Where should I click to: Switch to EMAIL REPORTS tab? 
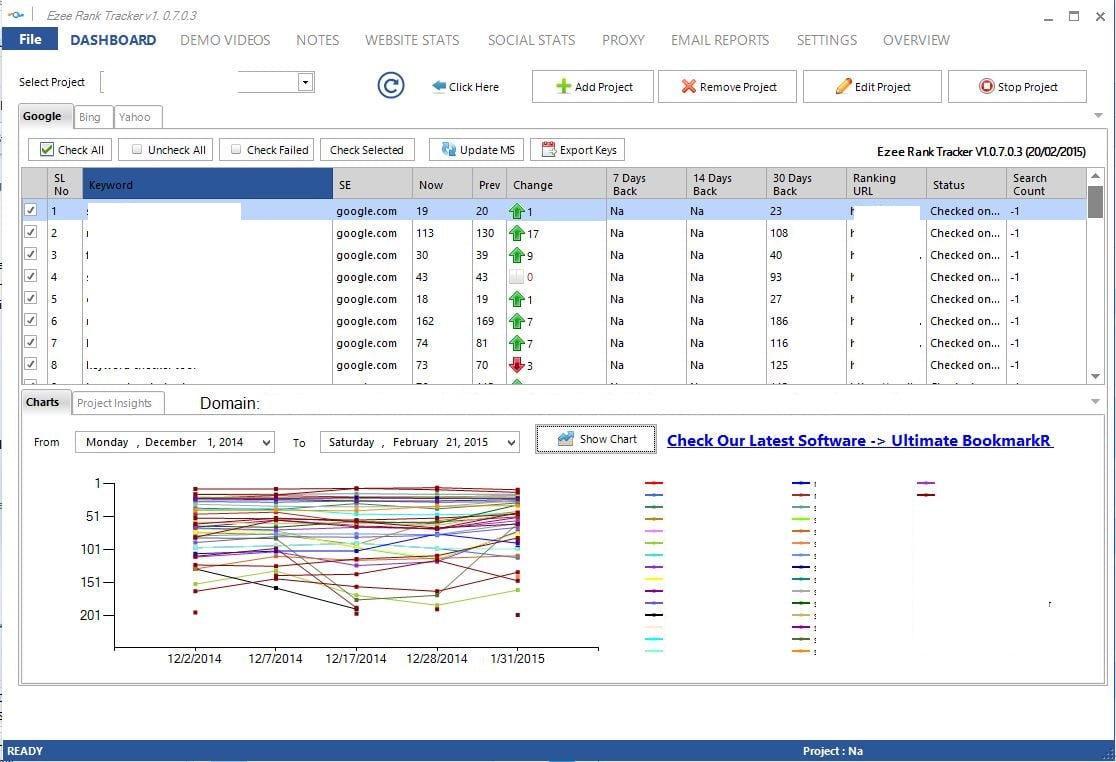pyautogui.click(x=720, y=41)
